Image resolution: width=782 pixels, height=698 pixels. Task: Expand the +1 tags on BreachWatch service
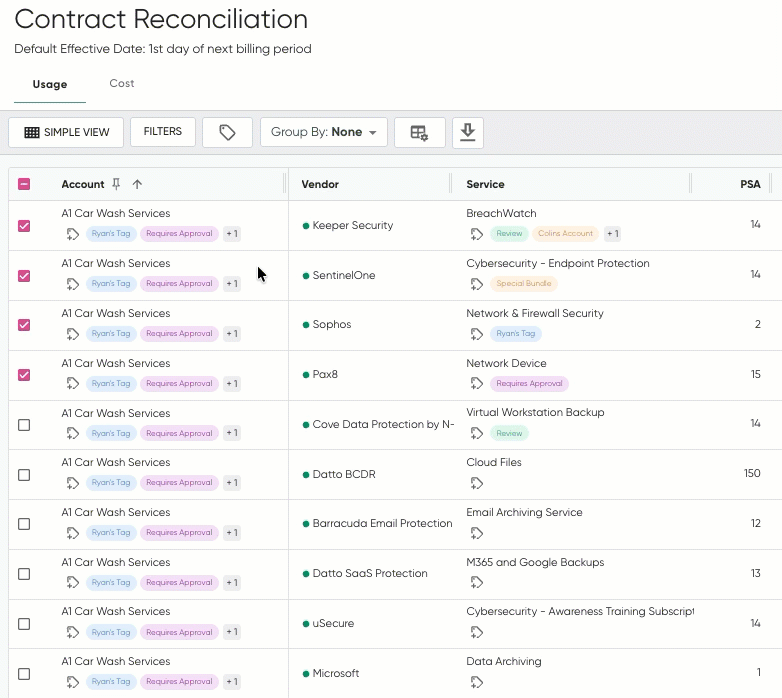click(611, 234)
